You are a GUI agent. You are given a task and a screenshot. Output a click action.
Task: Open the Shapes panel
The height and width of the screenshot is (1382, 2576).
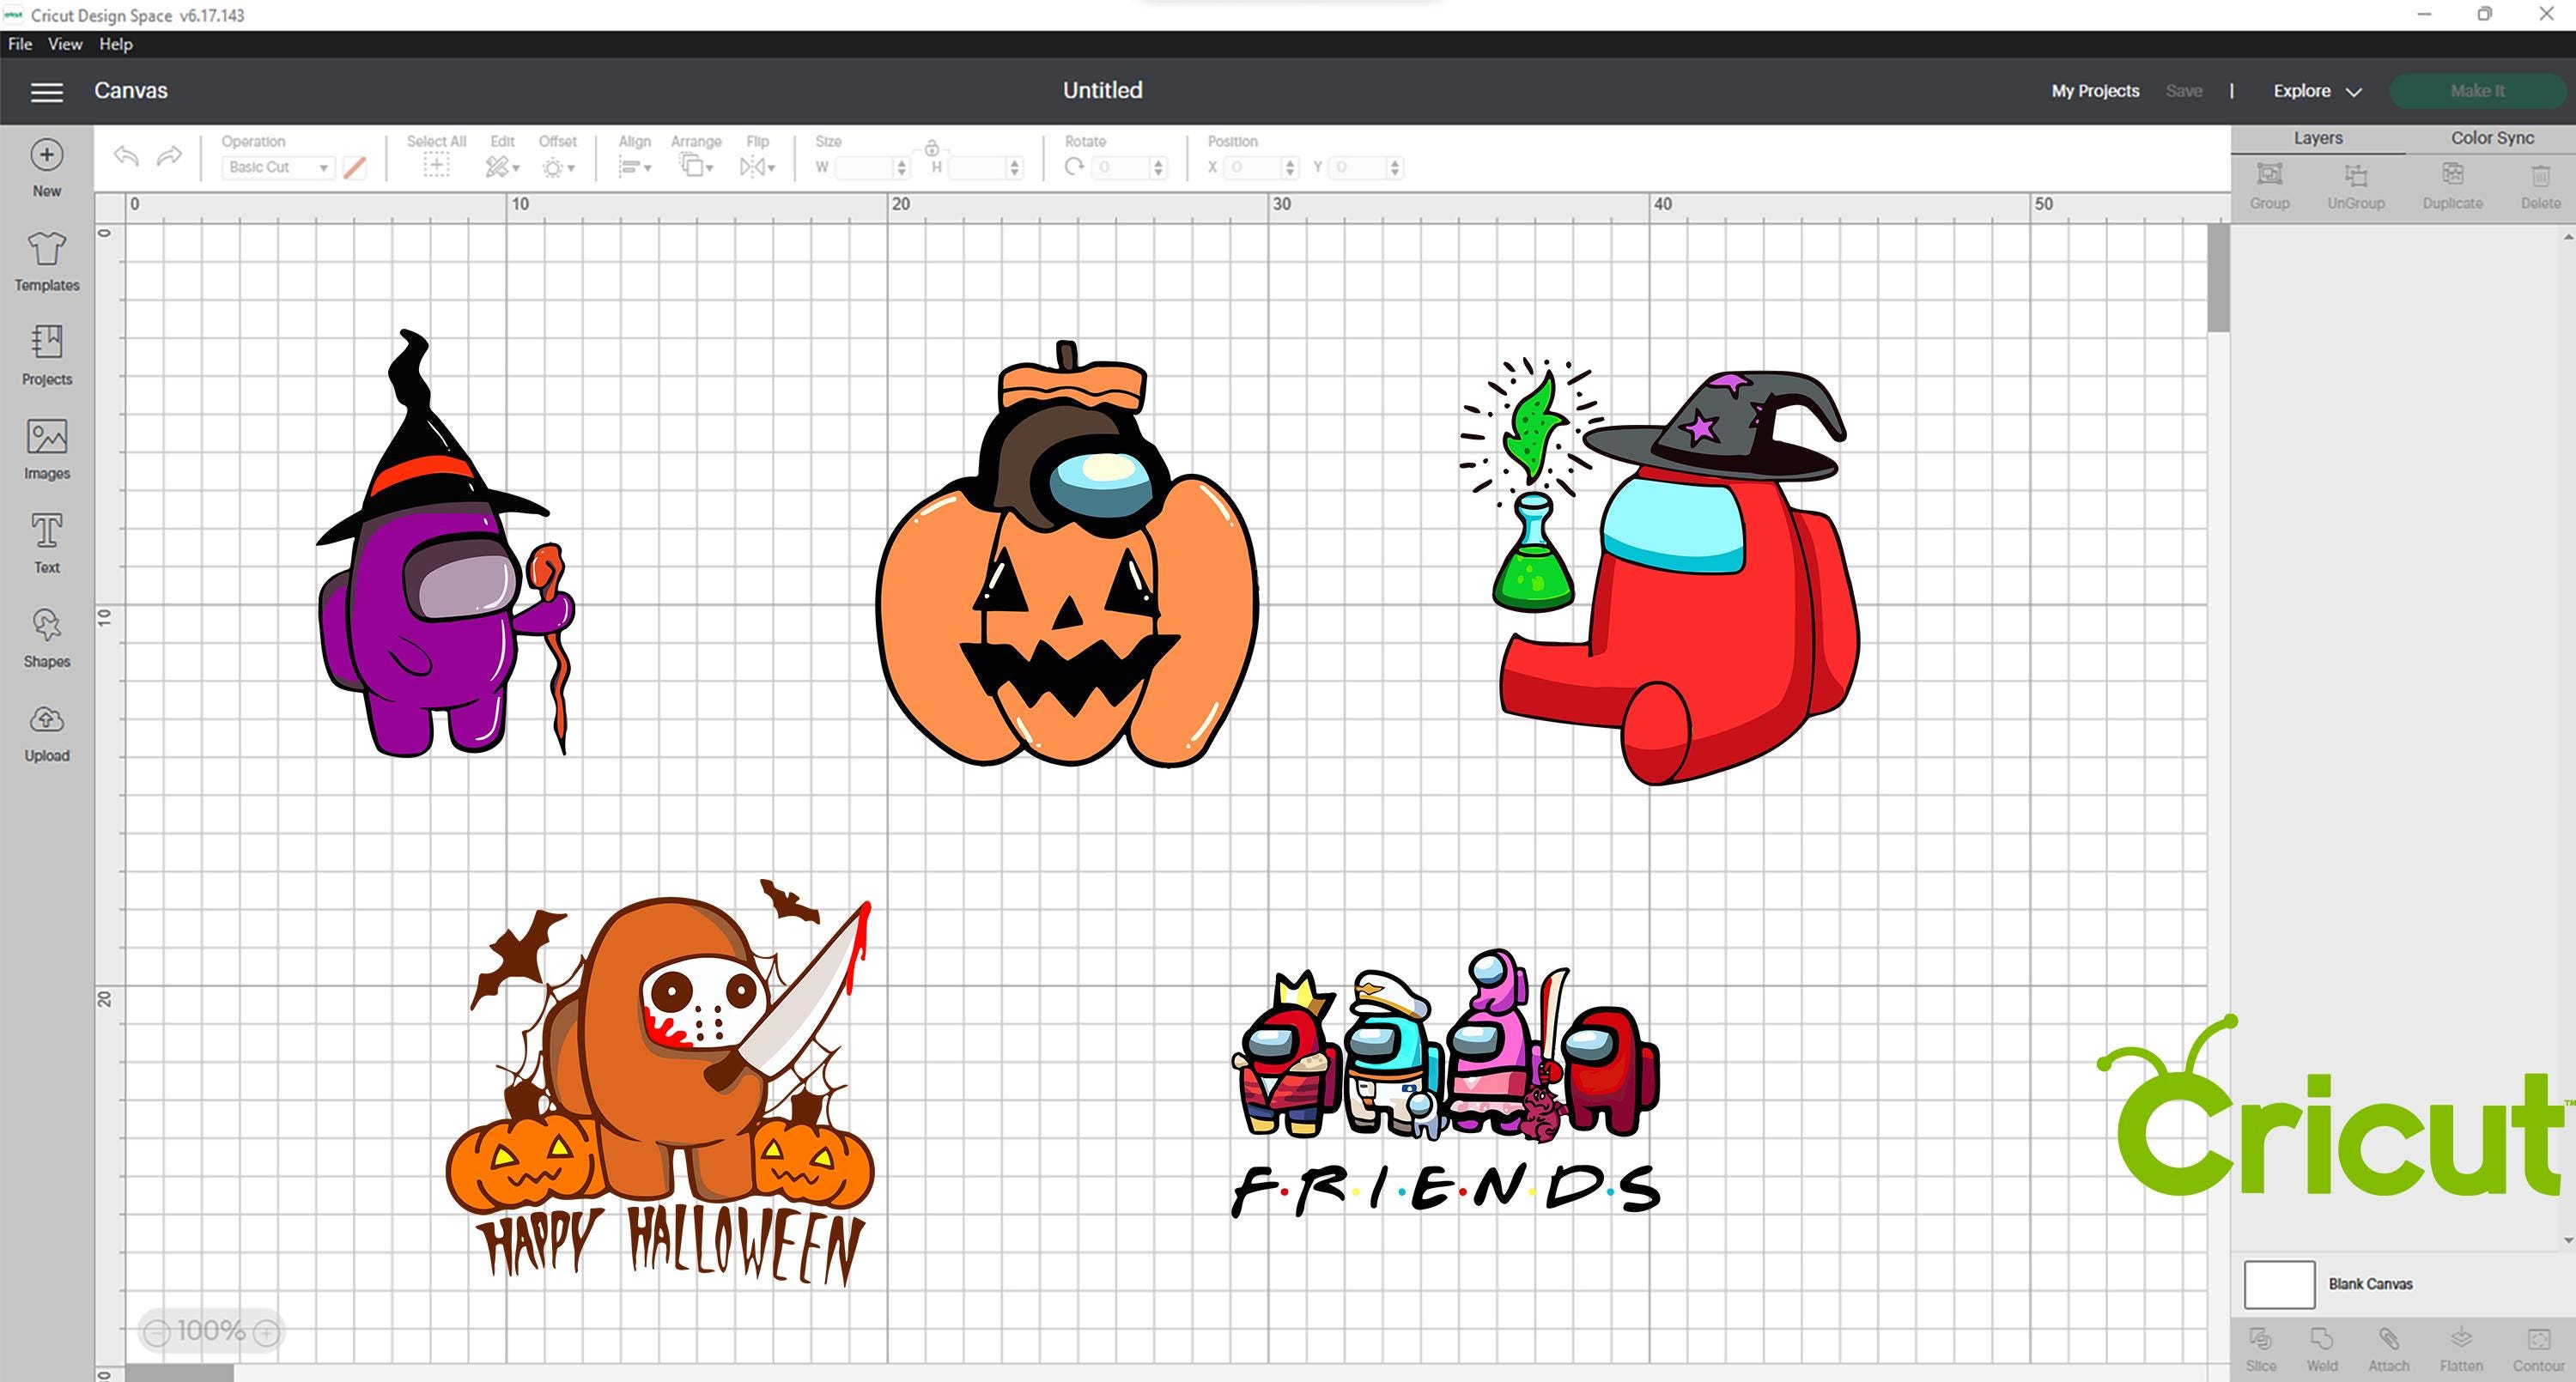(x=46, y=637)
